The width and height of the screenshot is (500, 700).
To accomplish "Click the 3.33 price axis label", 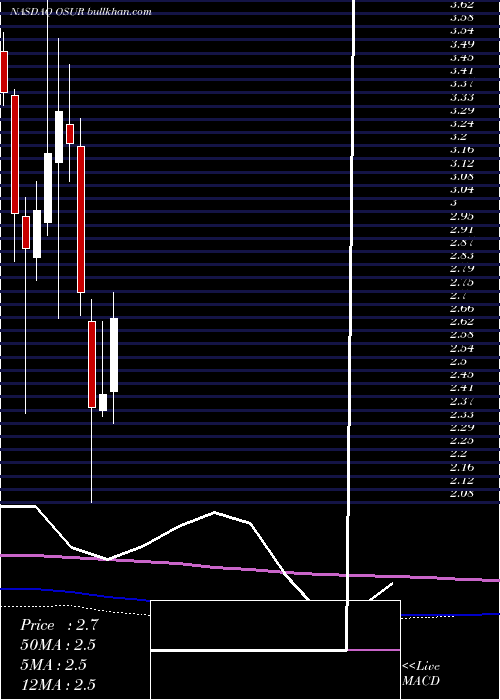I will pos(462,97).
